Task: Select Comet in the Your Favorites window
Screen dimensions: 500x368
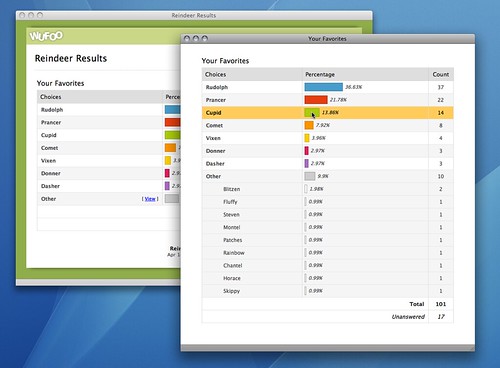Action: point(214,125)
